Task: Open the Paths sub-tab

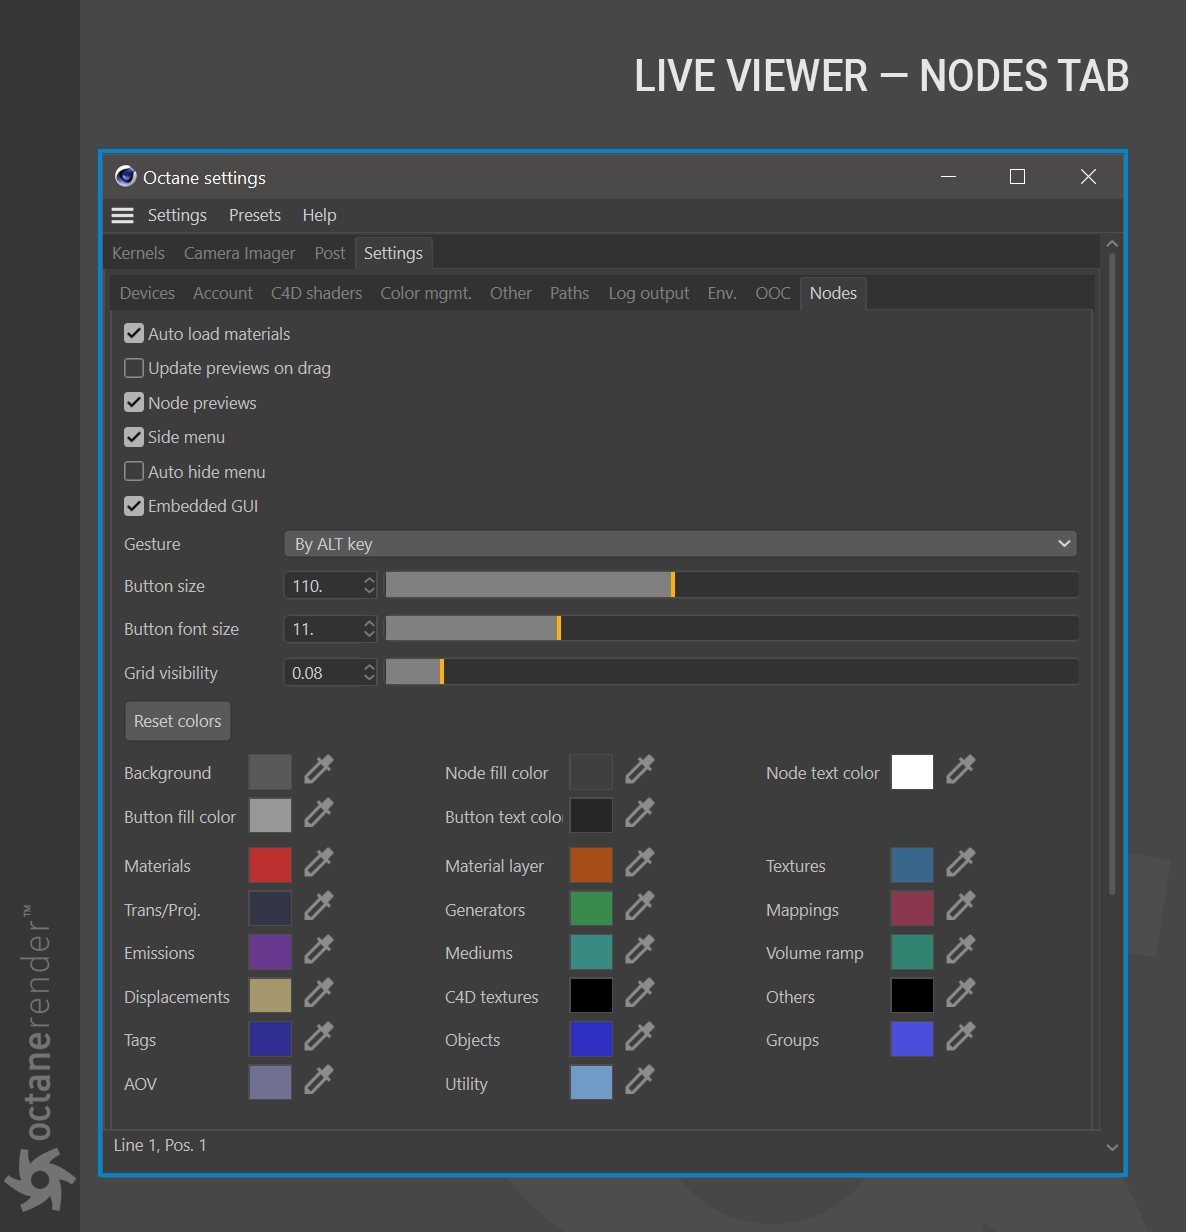Action: tap(569, 293)
